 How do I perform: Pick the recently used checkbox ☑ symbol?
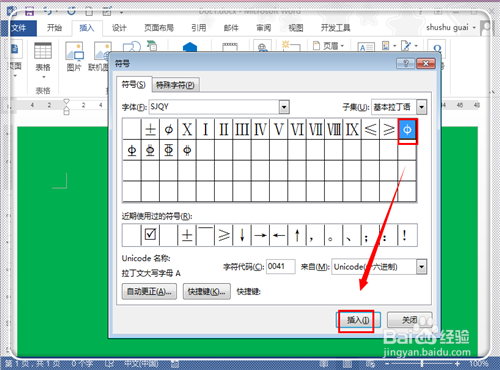pyautogui.click(x=150, y=235)
